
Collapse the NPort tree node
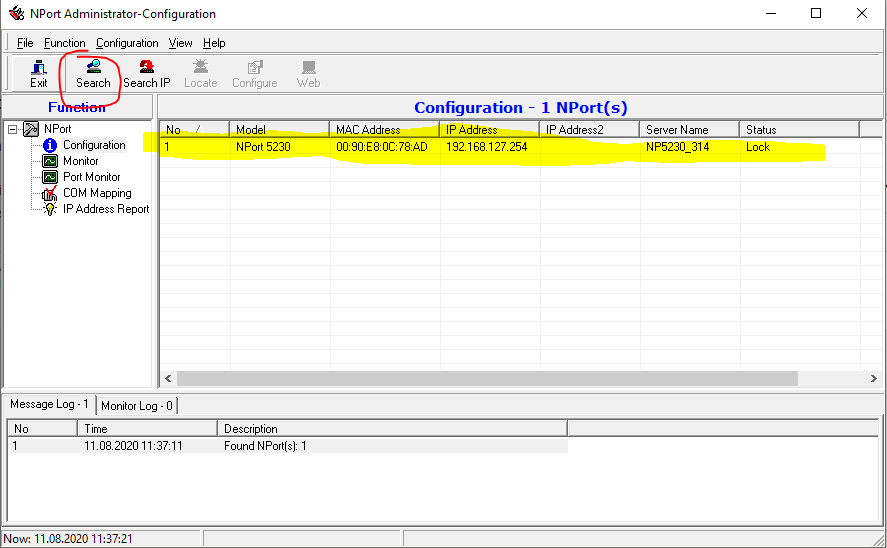pyautogui.click(x=13, y=130)
